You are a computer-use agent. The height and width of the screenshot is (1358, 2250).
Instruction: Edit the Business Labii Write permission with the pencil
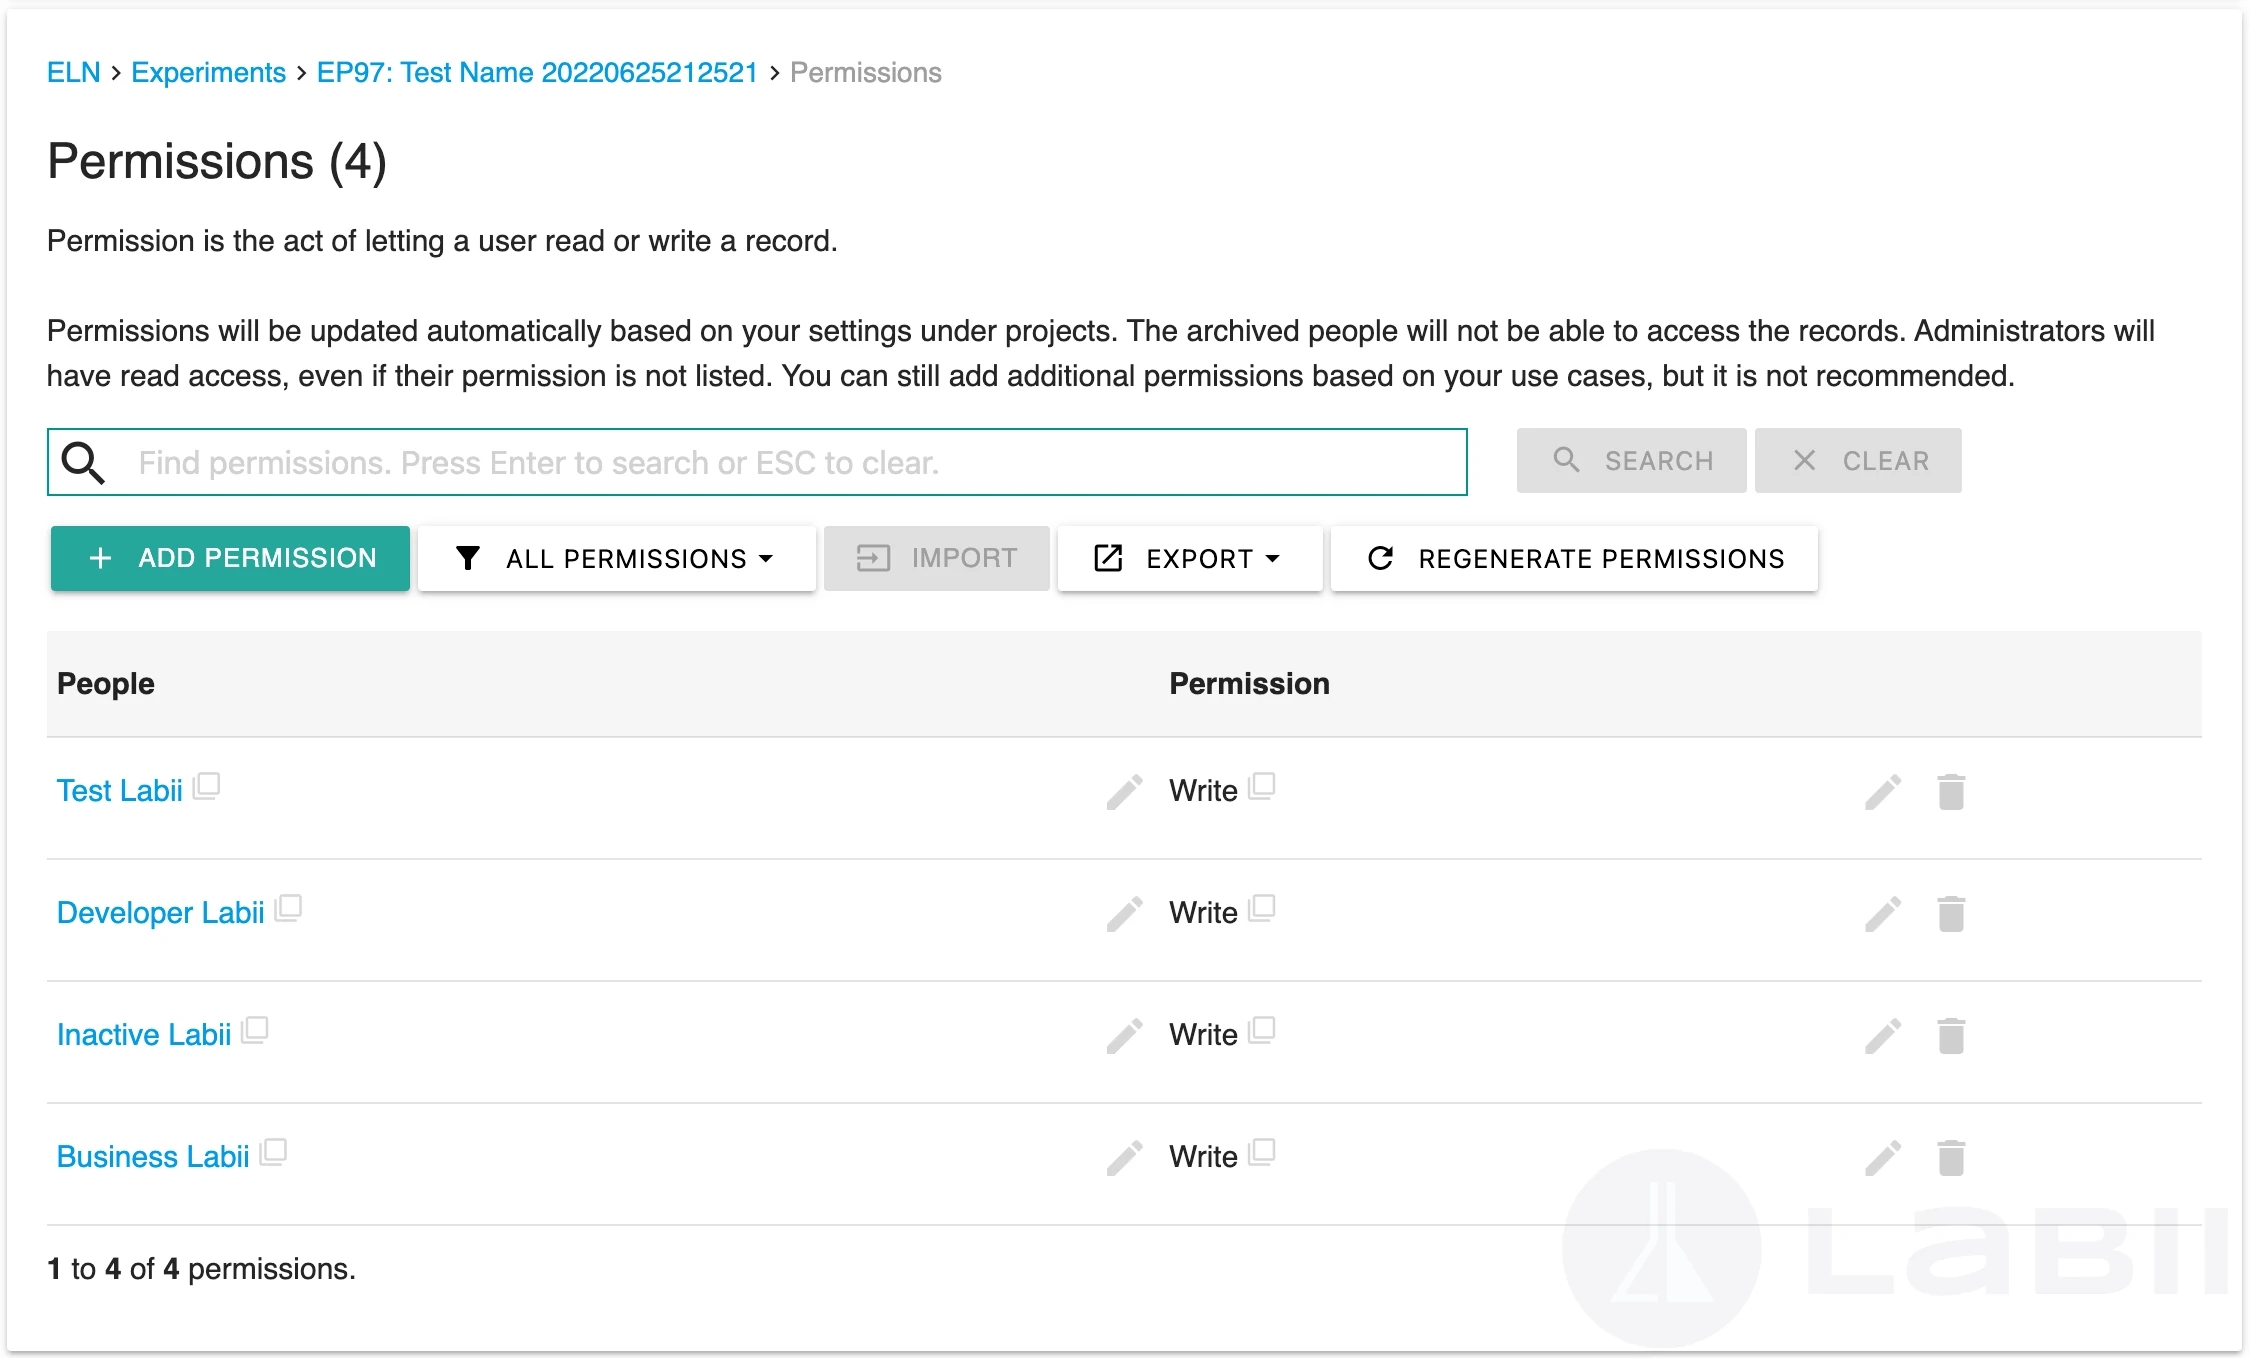[1124, 1158]
